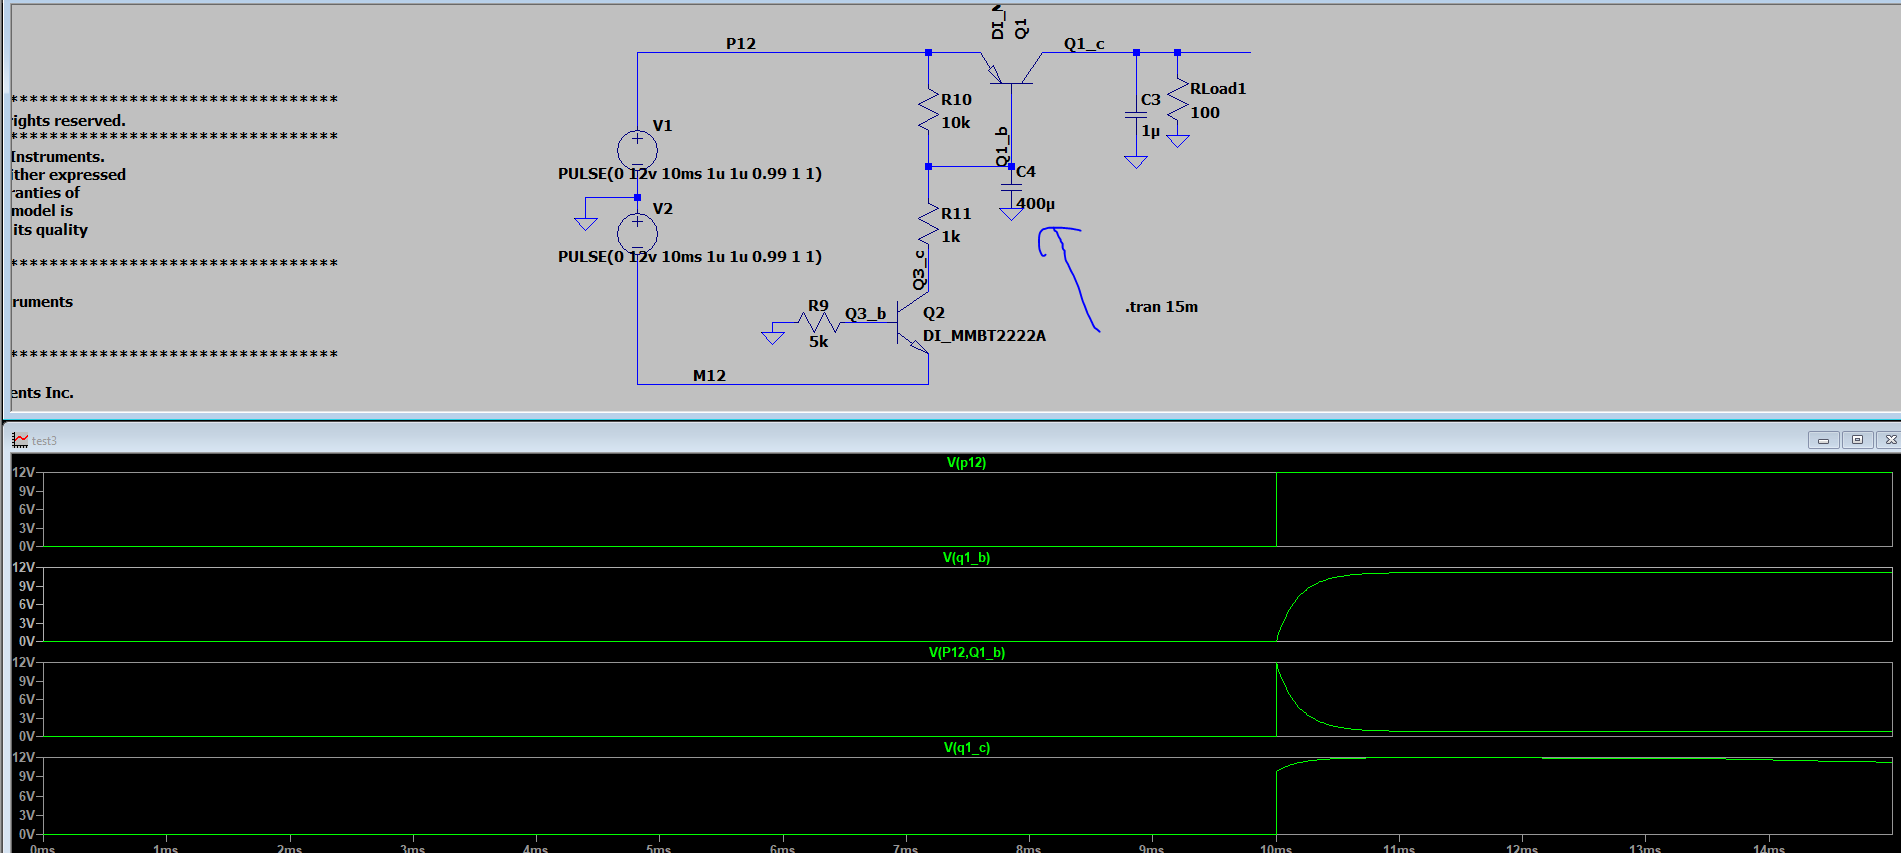1901x853 pixels.
Task: Click the 12V axis label in V(p12) pane
Action: 23,472
